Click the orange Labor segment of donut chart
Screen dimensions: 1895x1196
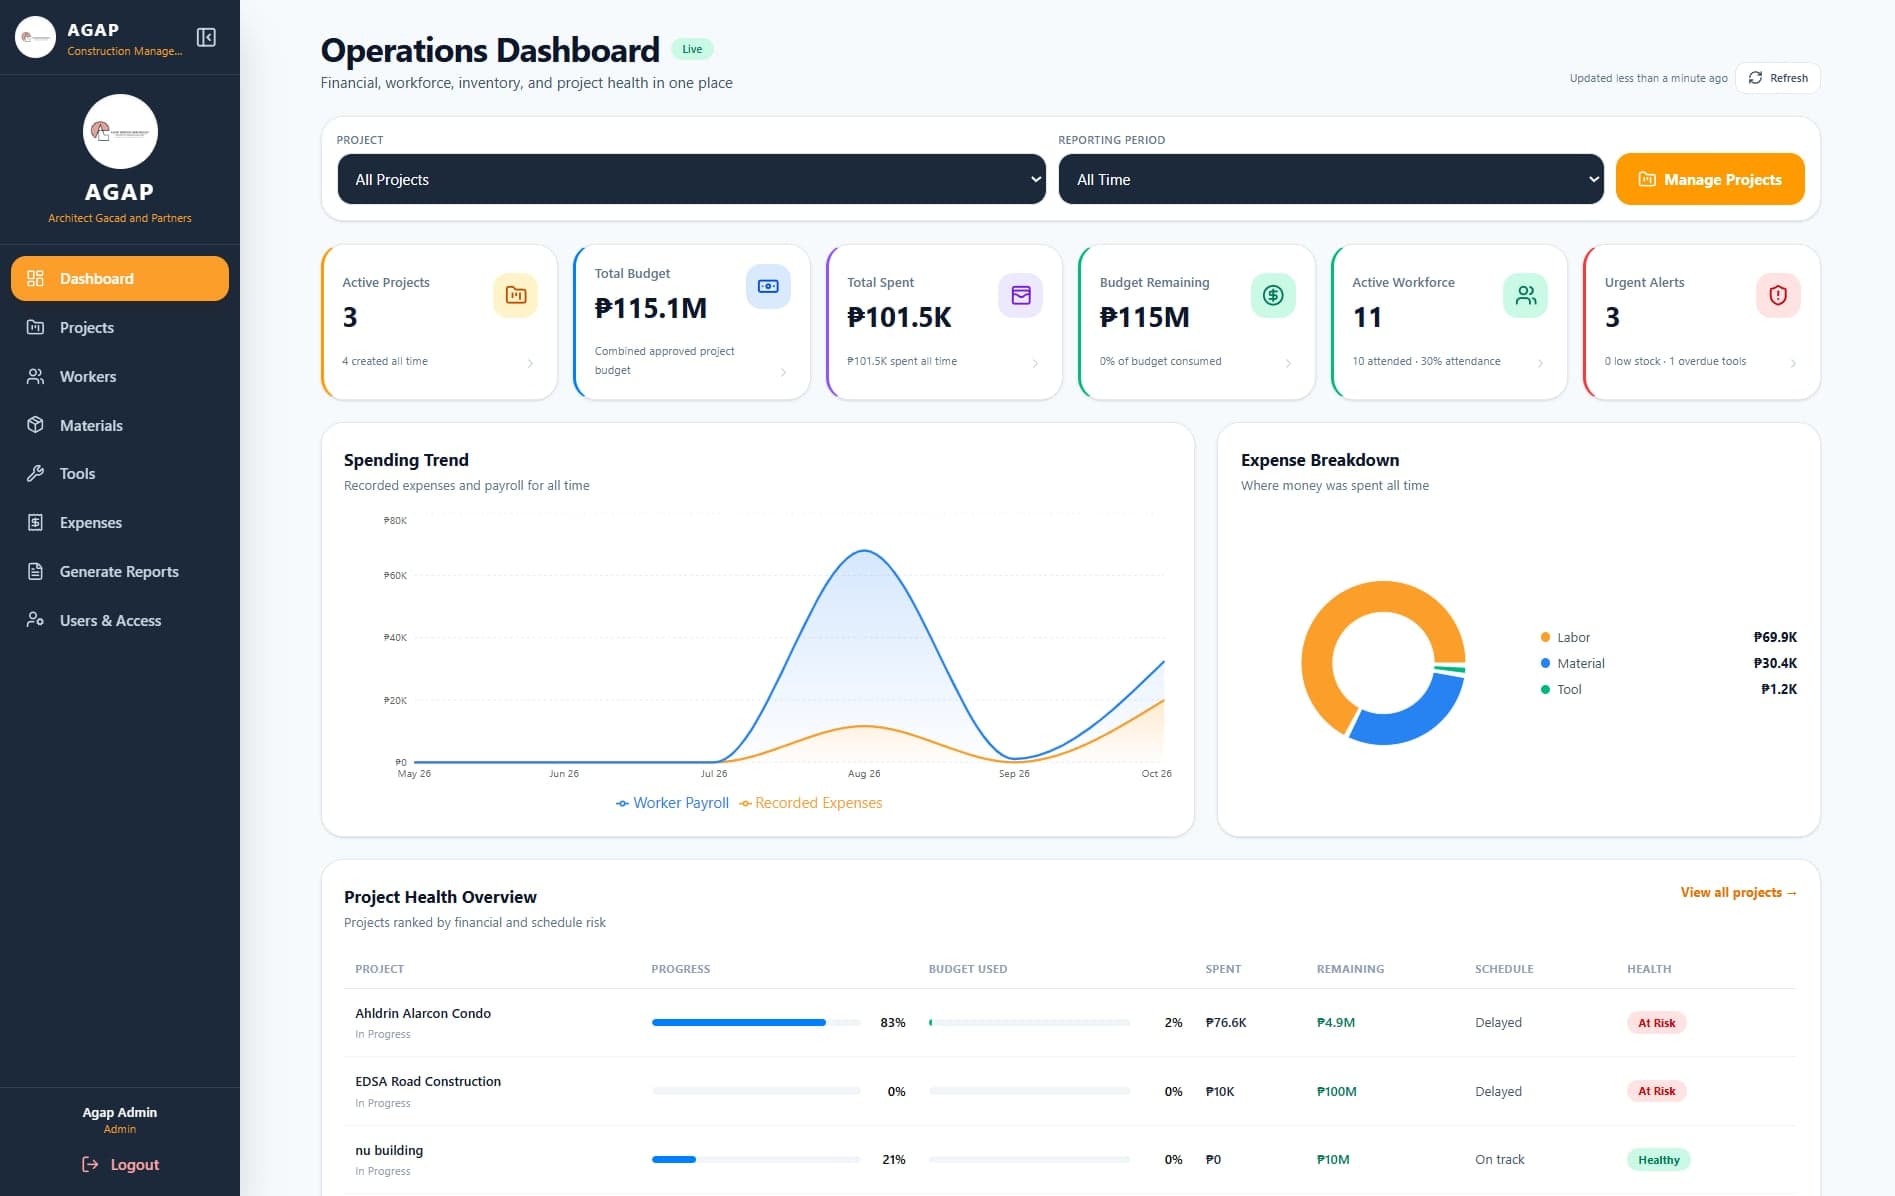(x=1330, y=625)
